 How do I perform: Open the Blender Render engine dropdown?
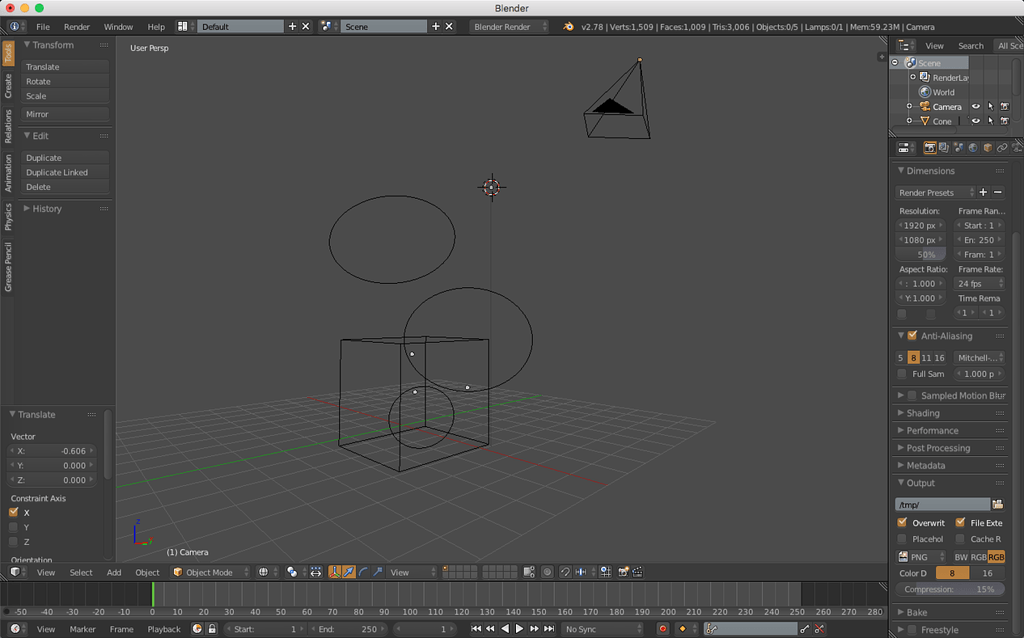point(507,27)
